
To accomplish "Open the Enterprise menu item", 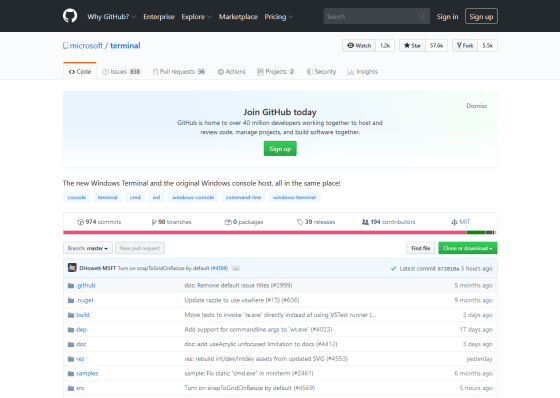I will click(159, 16).
